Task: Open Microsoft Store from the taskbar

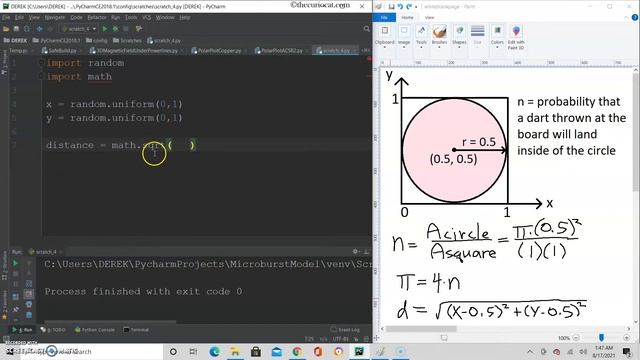Action: (256, 351)
